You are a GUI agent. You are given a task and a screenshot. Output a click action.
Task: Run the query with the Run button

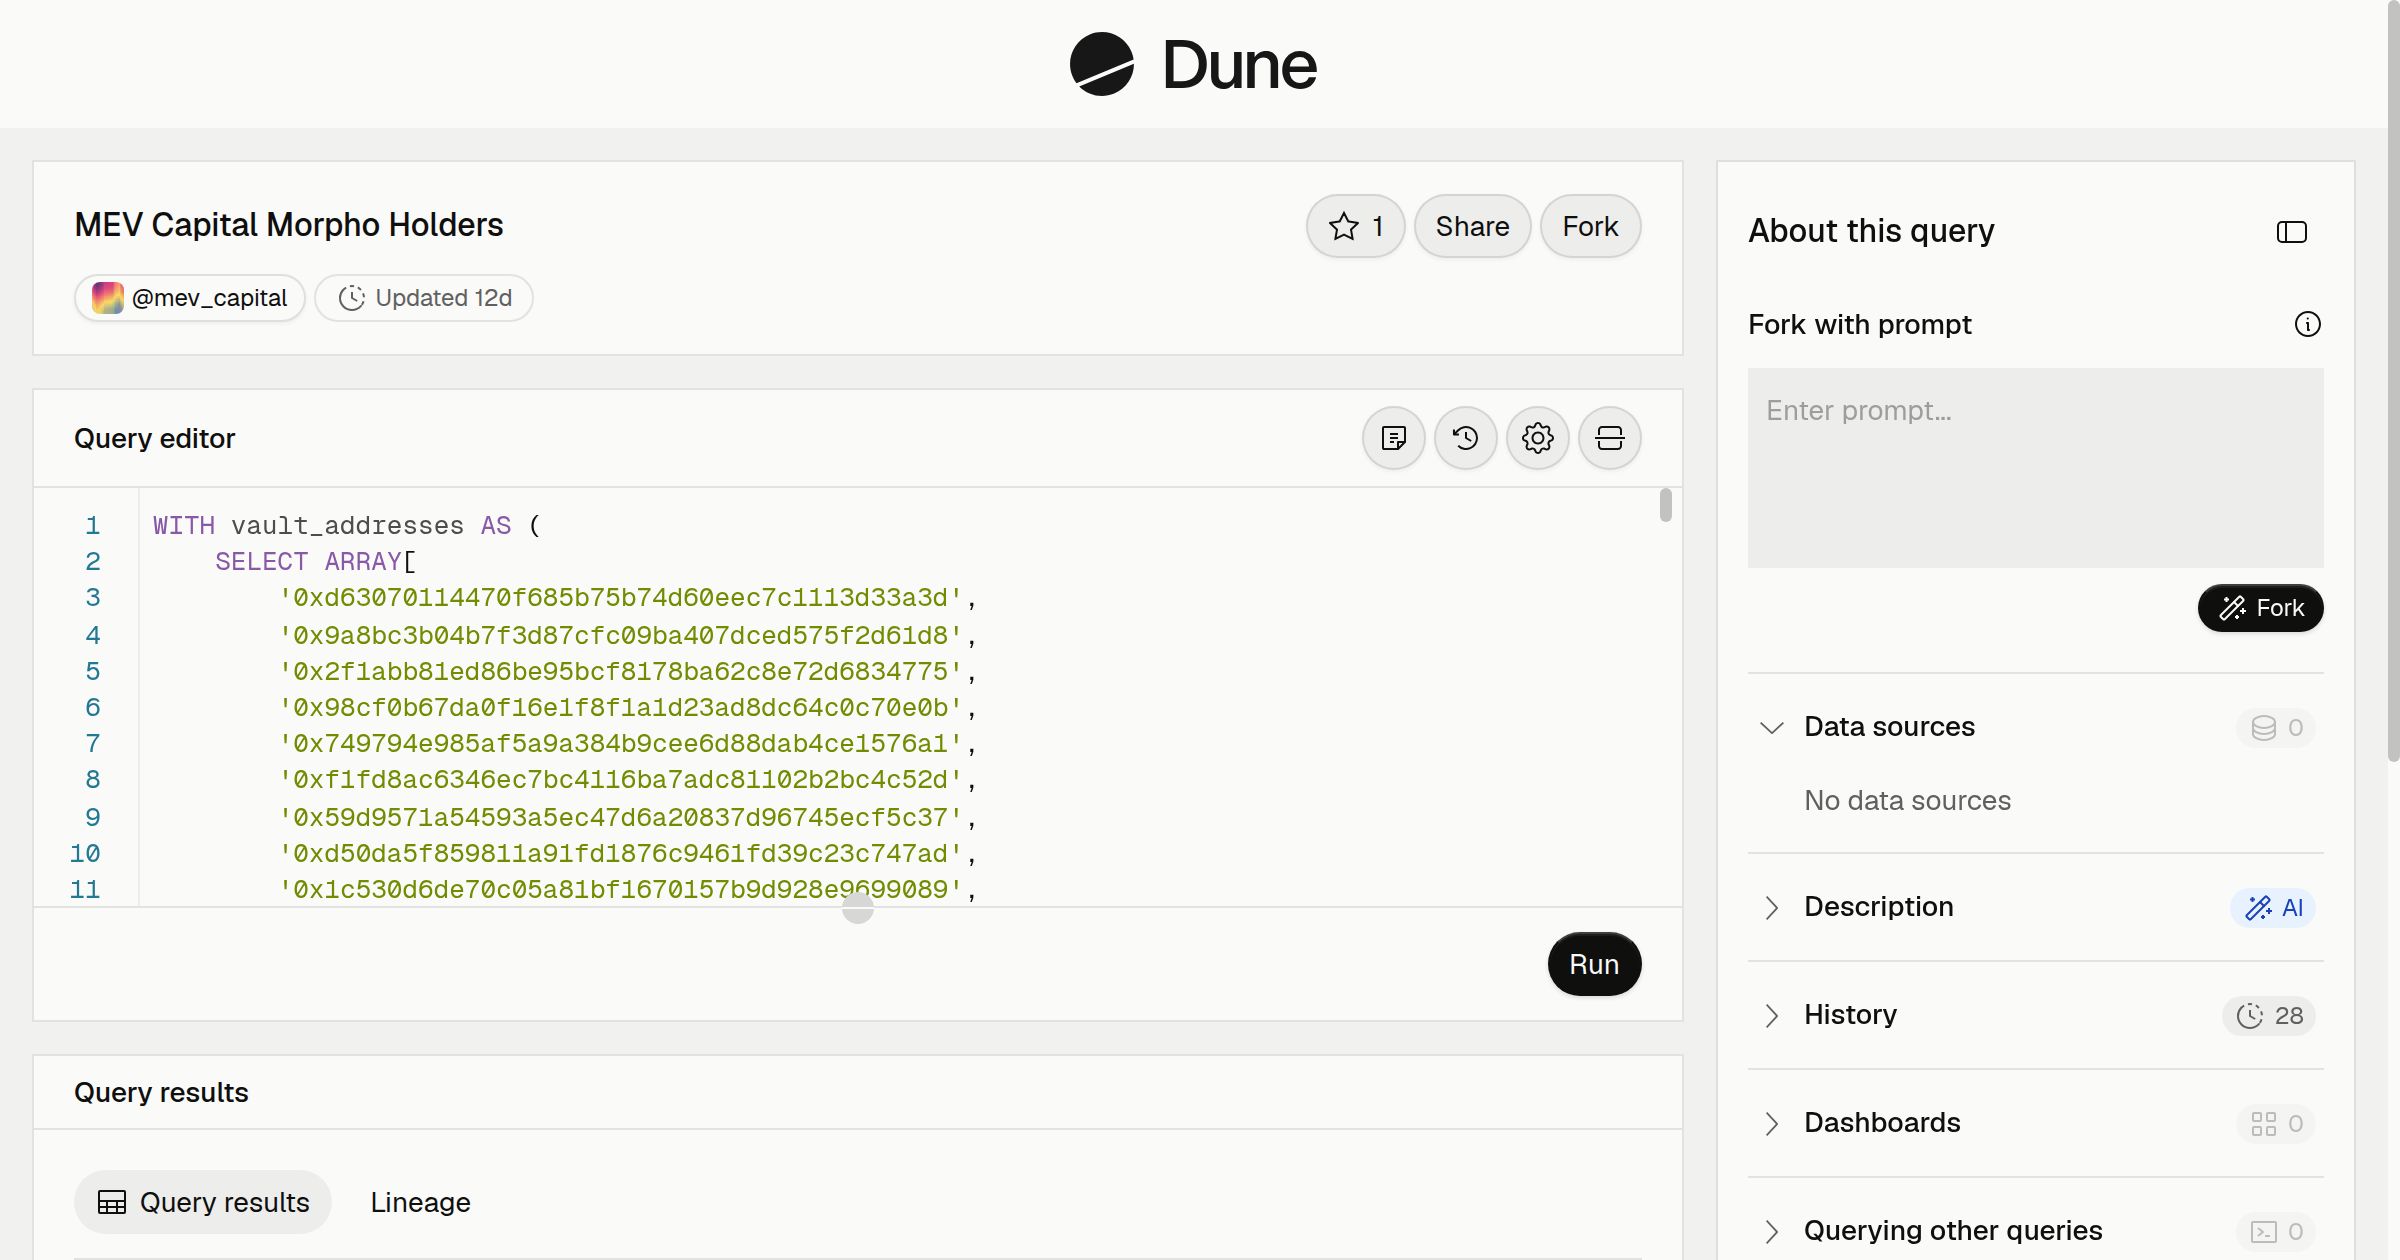coord(1594,964)
